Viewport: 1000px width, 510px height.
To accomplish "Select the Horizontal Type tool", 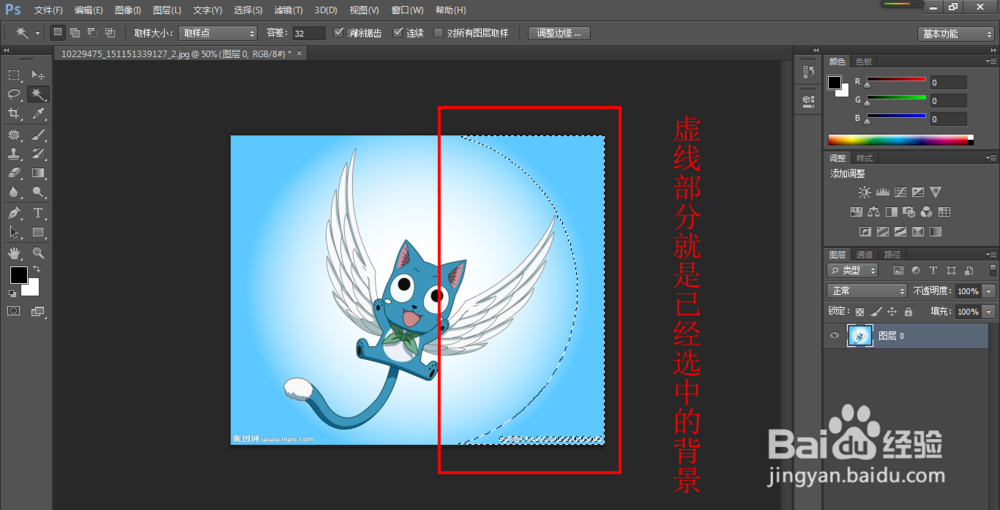I will pyautogui.click(x=38, y=213).
